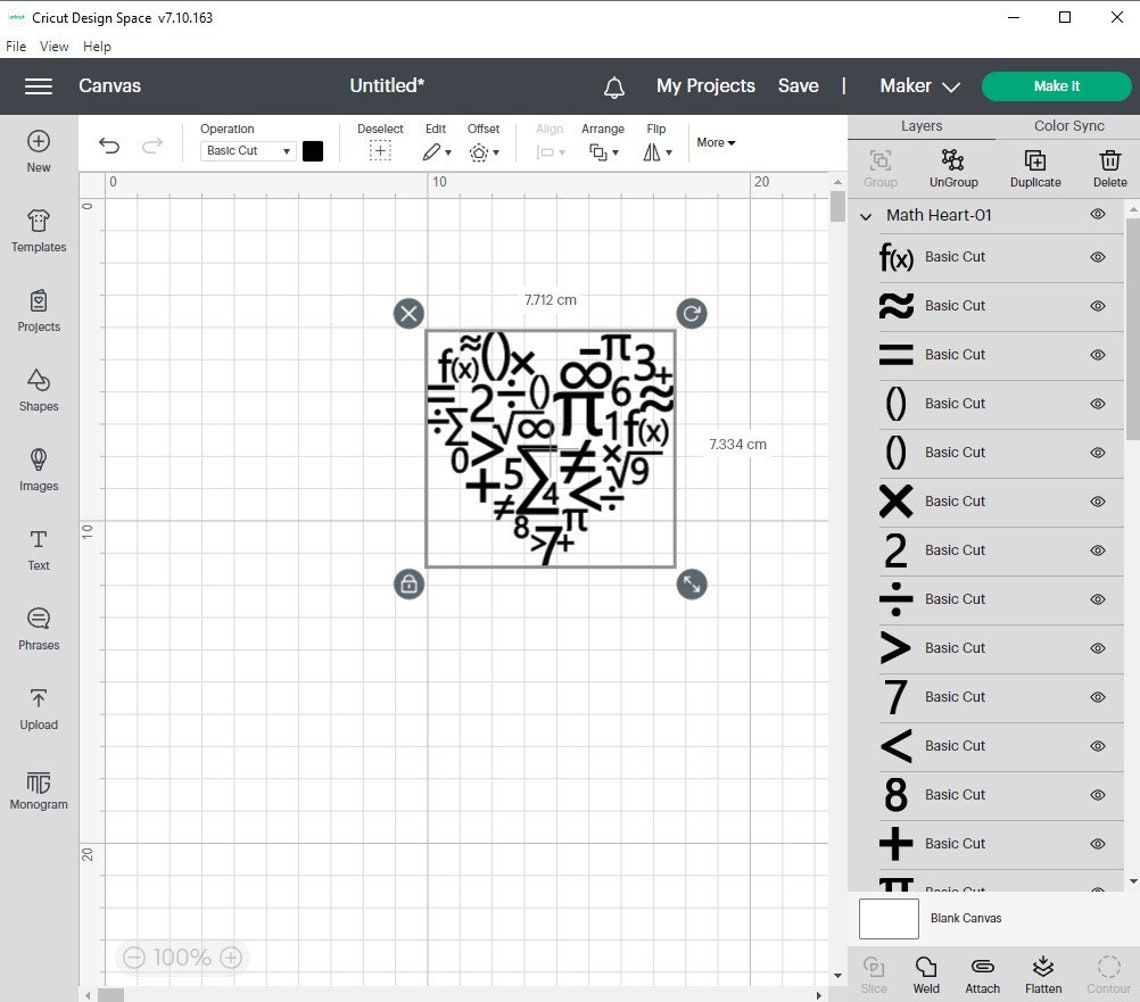The height and width of the screenshot is (1002, 1140).
Task: Open the More toolbar dropdown
Action: pyautogui.click(x=715, y=143)
